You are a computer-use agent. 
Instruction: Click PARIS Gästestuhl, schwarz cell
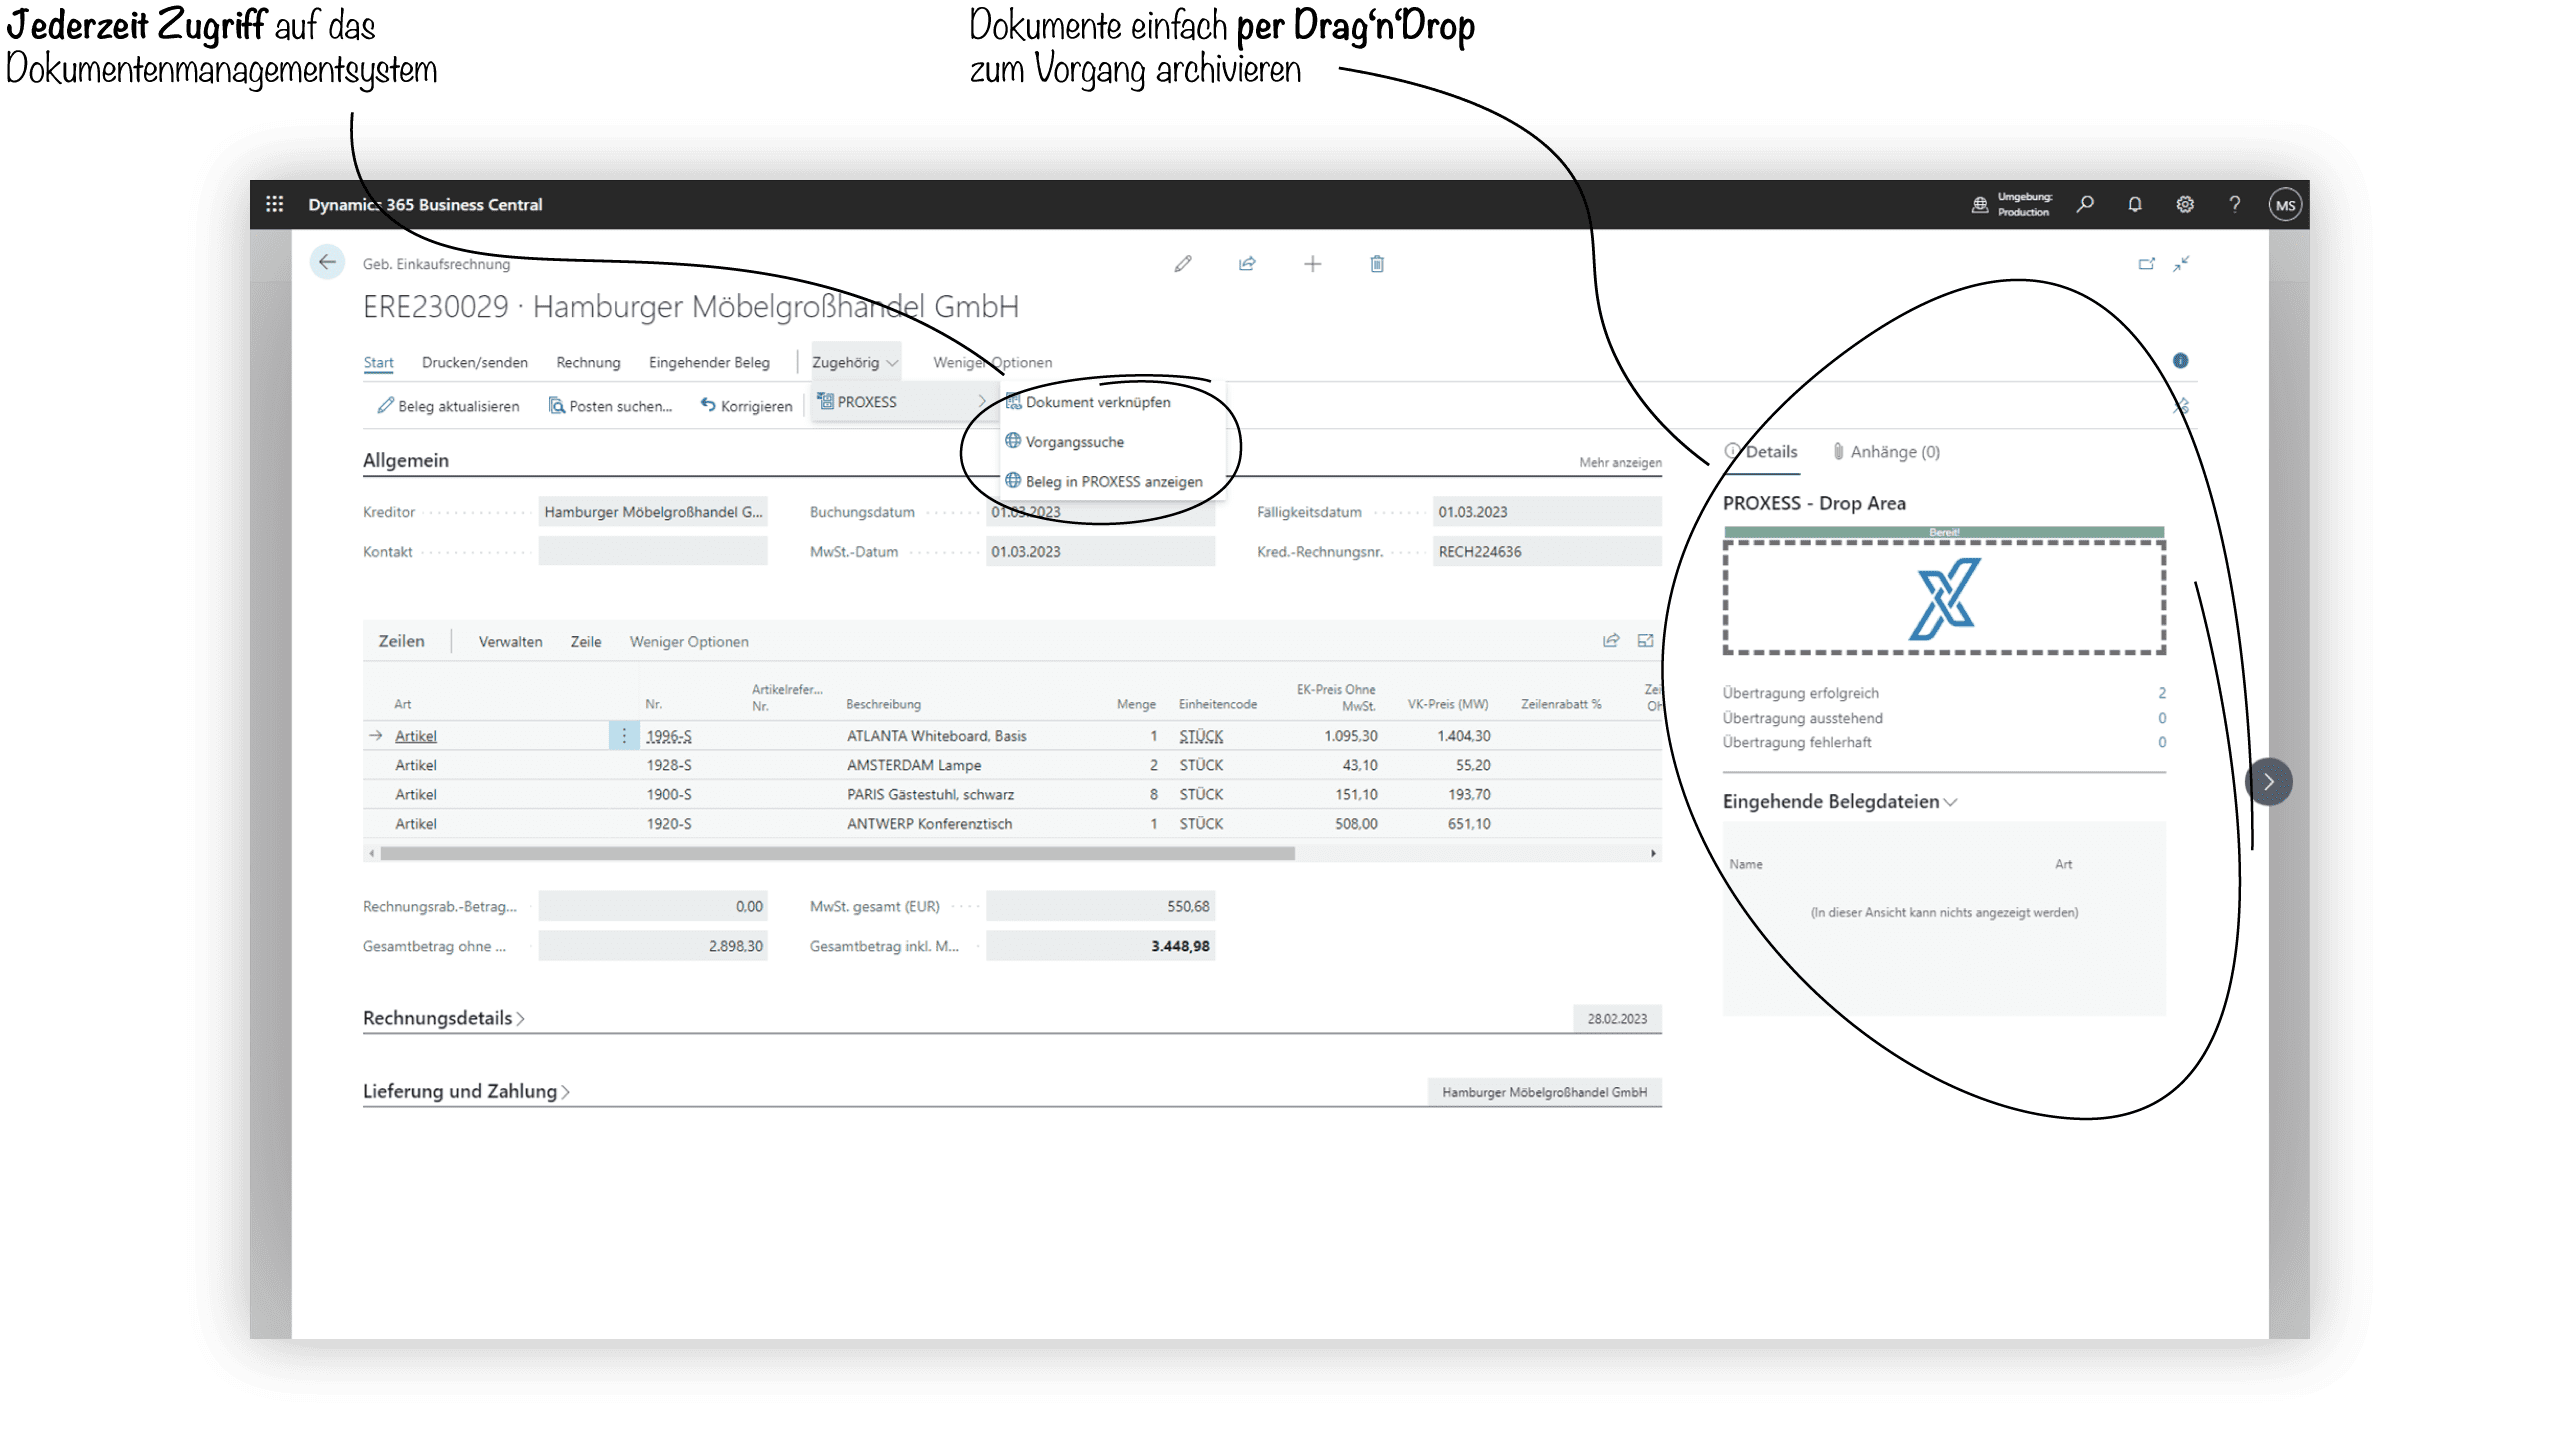pyautogui.click(x=930, y=795)
